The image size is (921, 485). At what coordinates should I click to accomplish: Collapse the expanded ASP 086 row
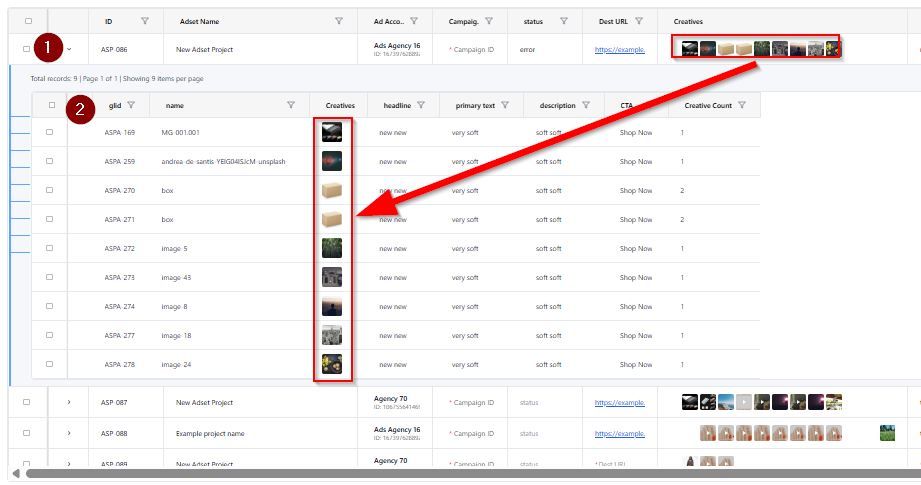pyautogui.click(x=69, y=49)
